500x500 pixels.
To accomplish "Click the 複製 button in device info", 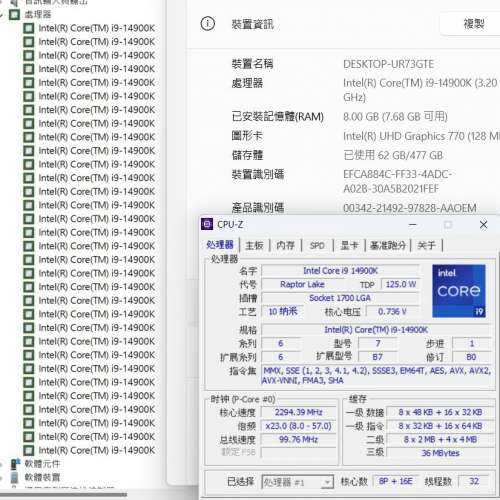I will click(473, 24).
